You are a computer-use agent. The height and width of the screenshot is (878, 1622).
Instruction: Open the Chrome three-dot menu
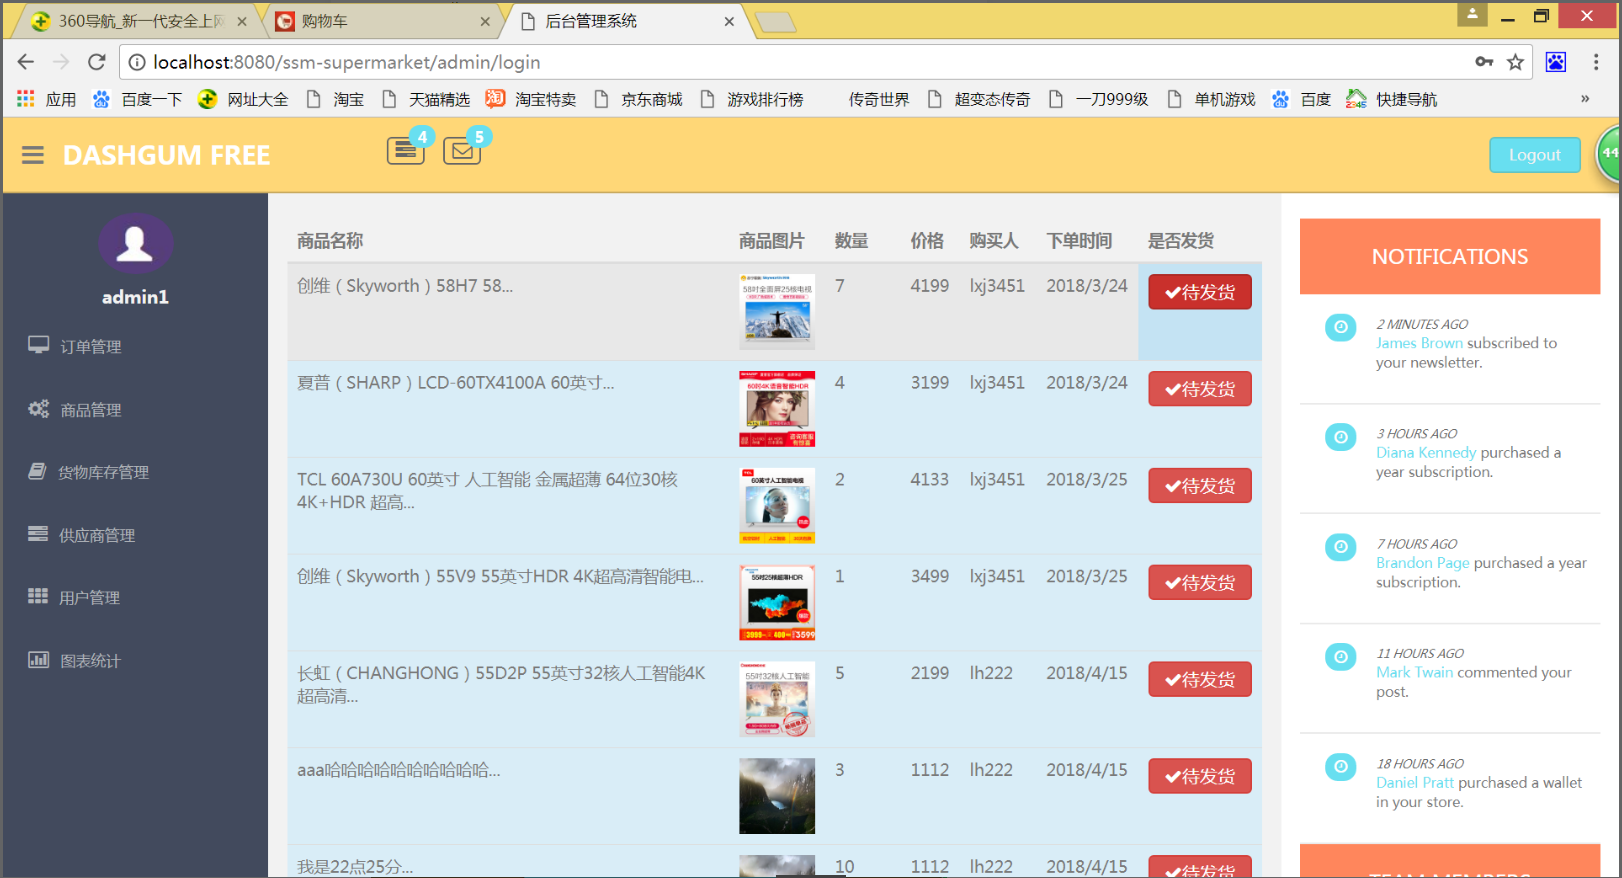click(x=1596, y=62)
